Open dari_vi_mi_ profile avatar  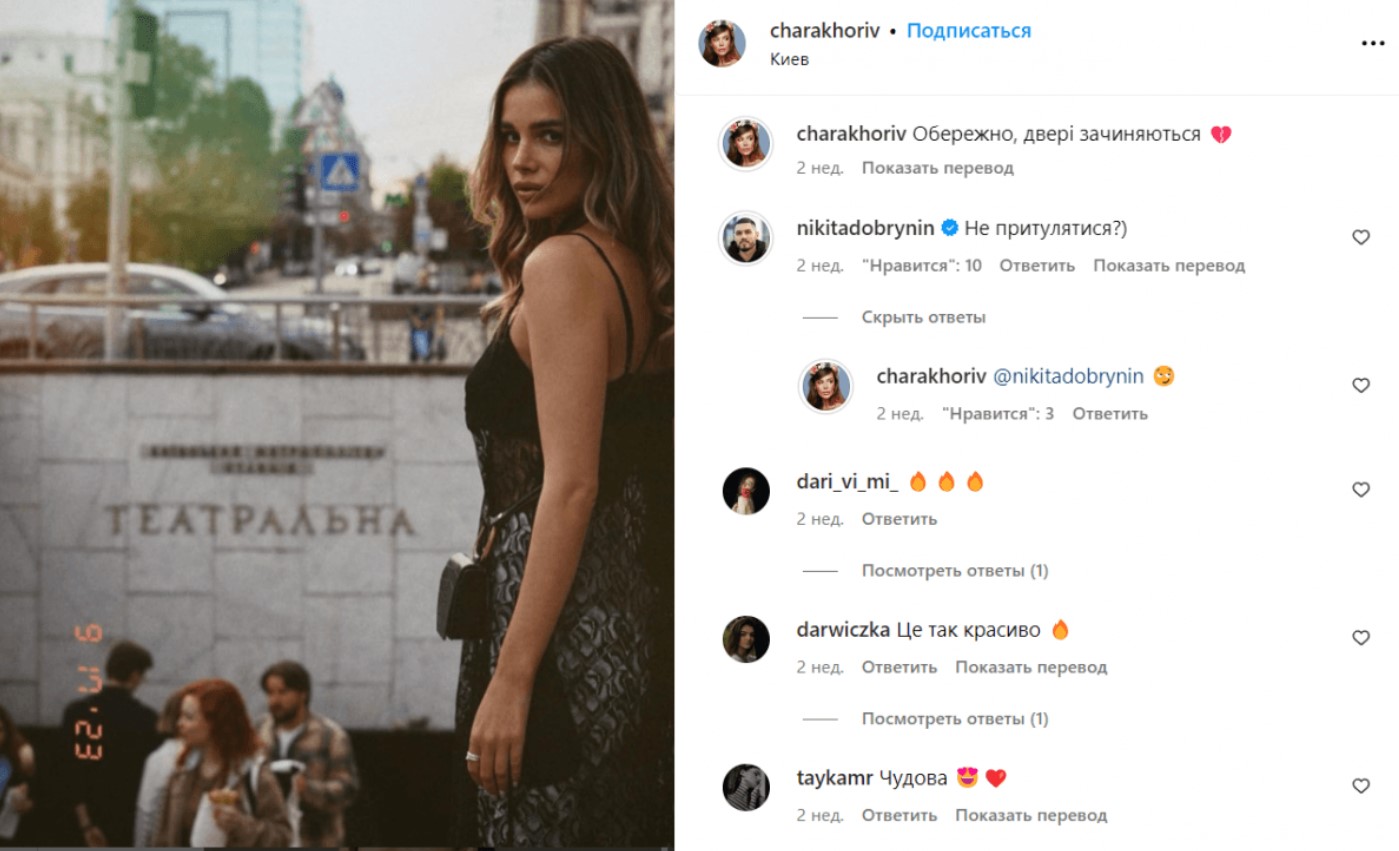746,491
